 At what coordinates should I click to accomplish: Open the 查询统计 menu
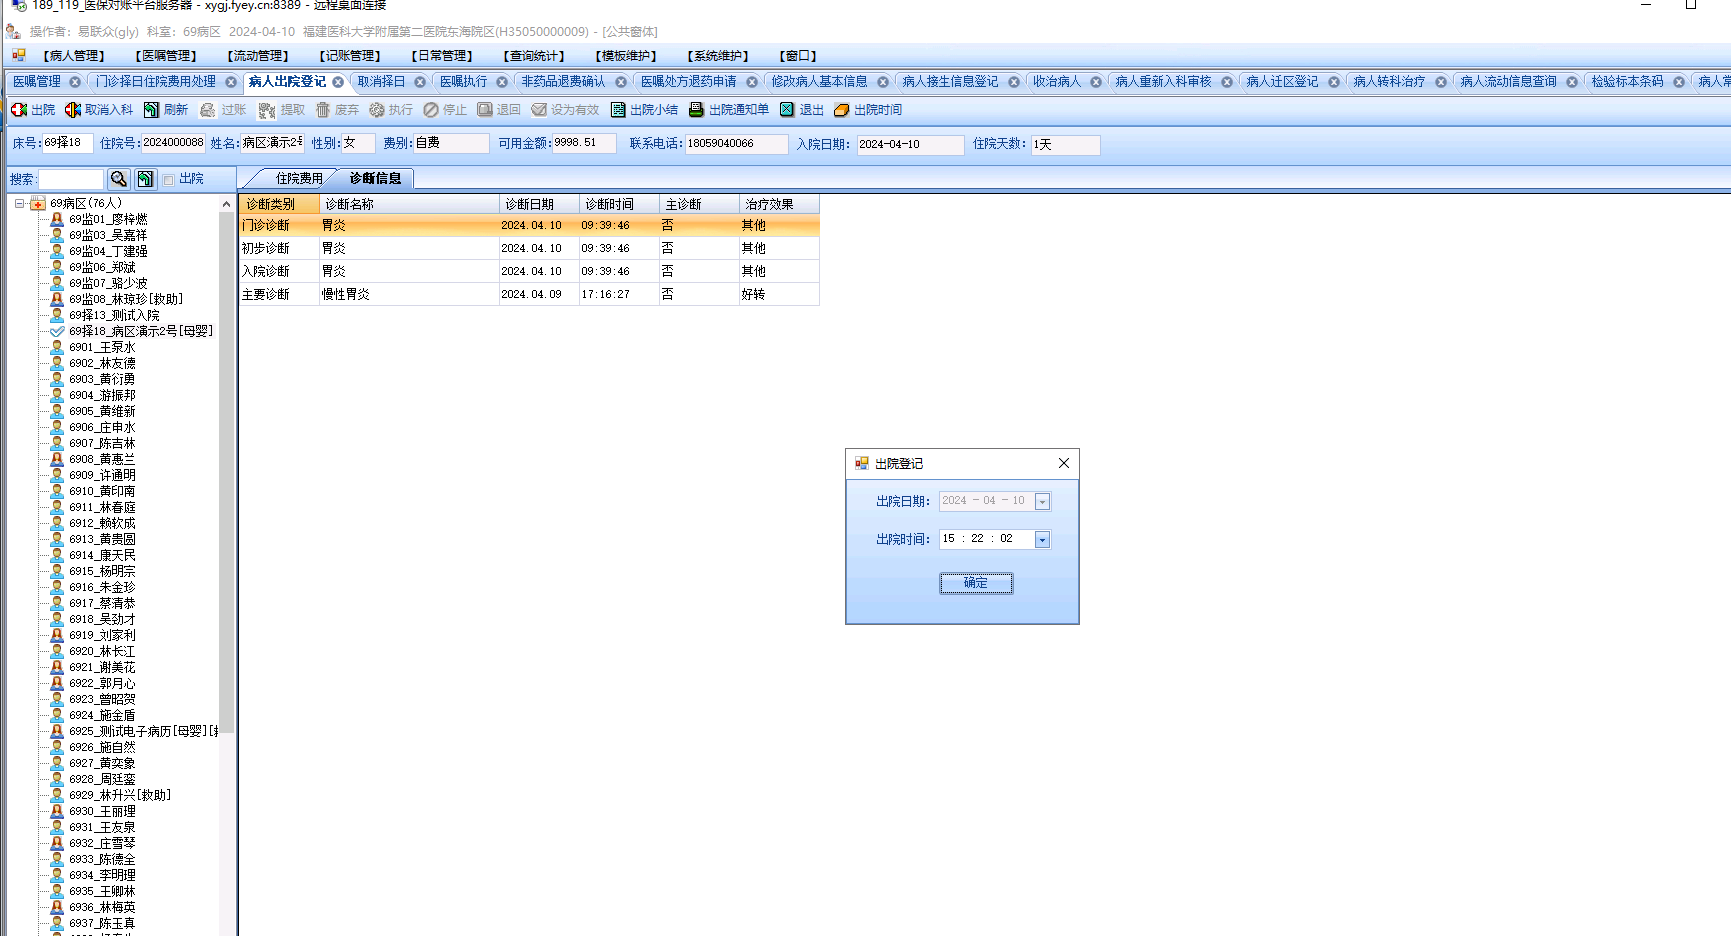(x=534, y=56)
